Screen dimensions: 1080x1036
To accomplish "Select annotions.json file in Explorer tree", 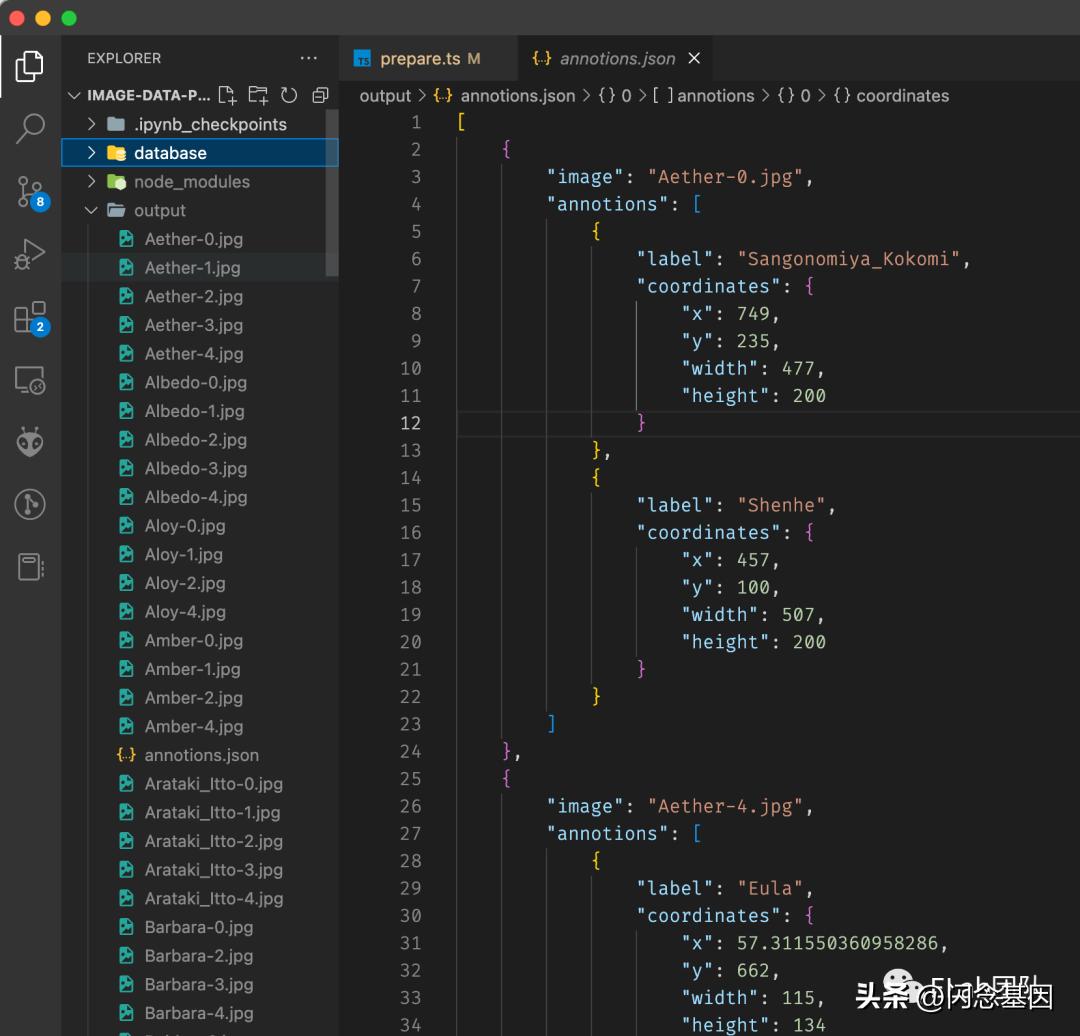I will (x=201, y=756).
